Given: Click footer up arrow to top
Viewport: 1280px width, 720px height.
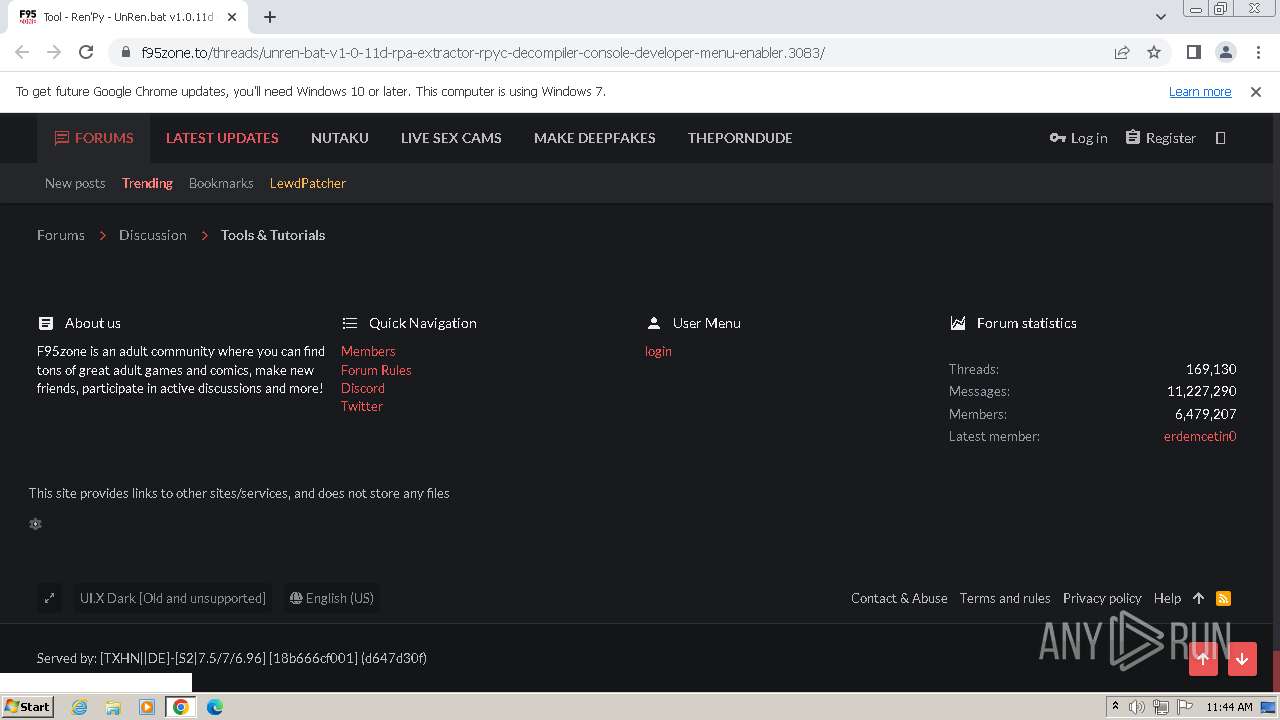Looking at the screenshot, I should (1198, 598).
